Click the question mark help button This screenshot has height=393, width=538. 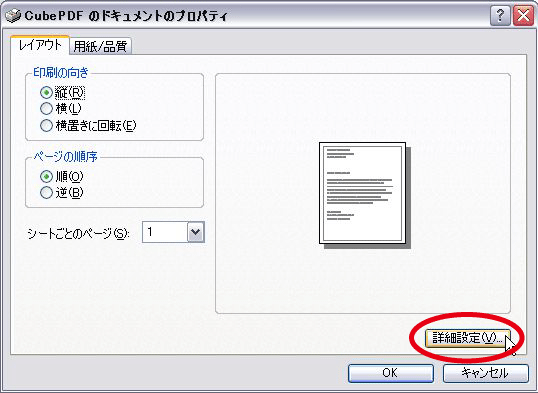[500, 15]
